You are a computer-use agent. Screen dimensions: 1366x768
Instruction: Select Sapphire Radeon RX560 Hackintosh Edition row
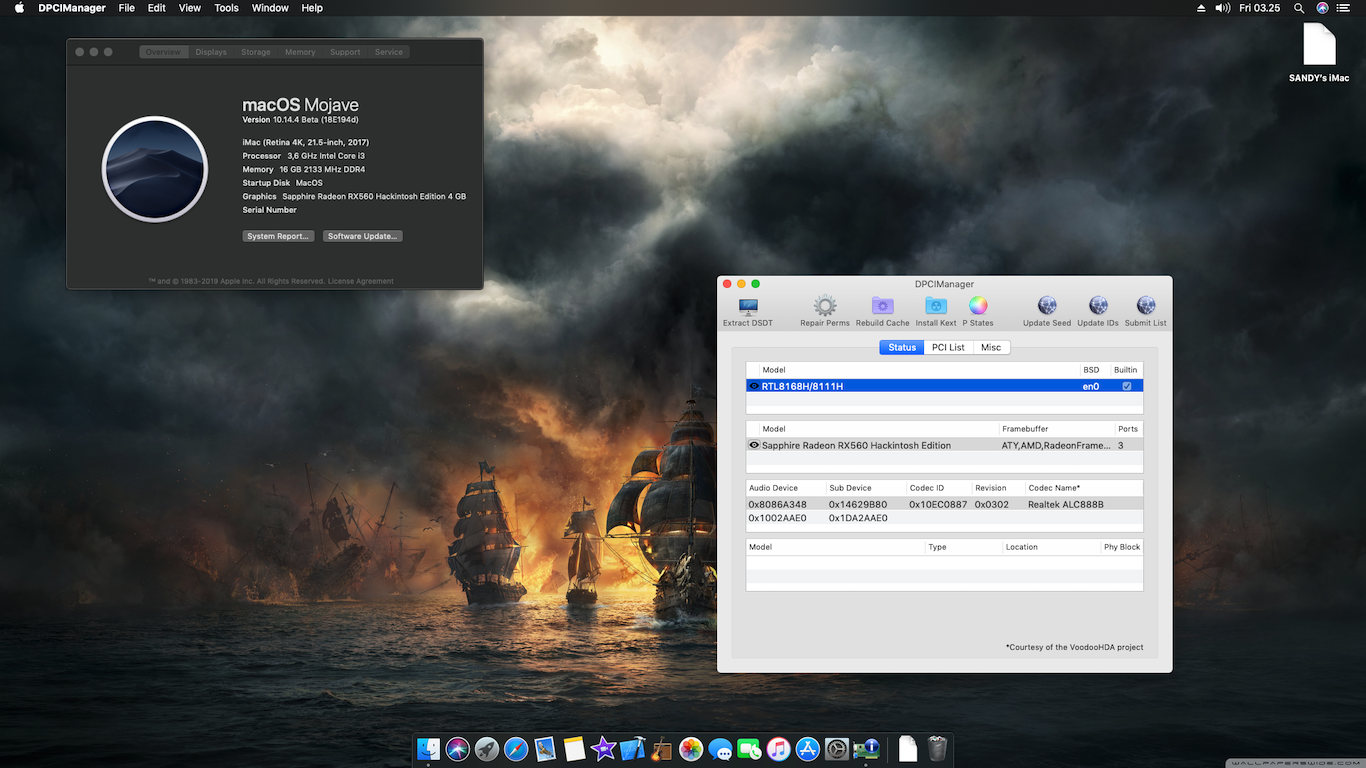coord(944,445)
